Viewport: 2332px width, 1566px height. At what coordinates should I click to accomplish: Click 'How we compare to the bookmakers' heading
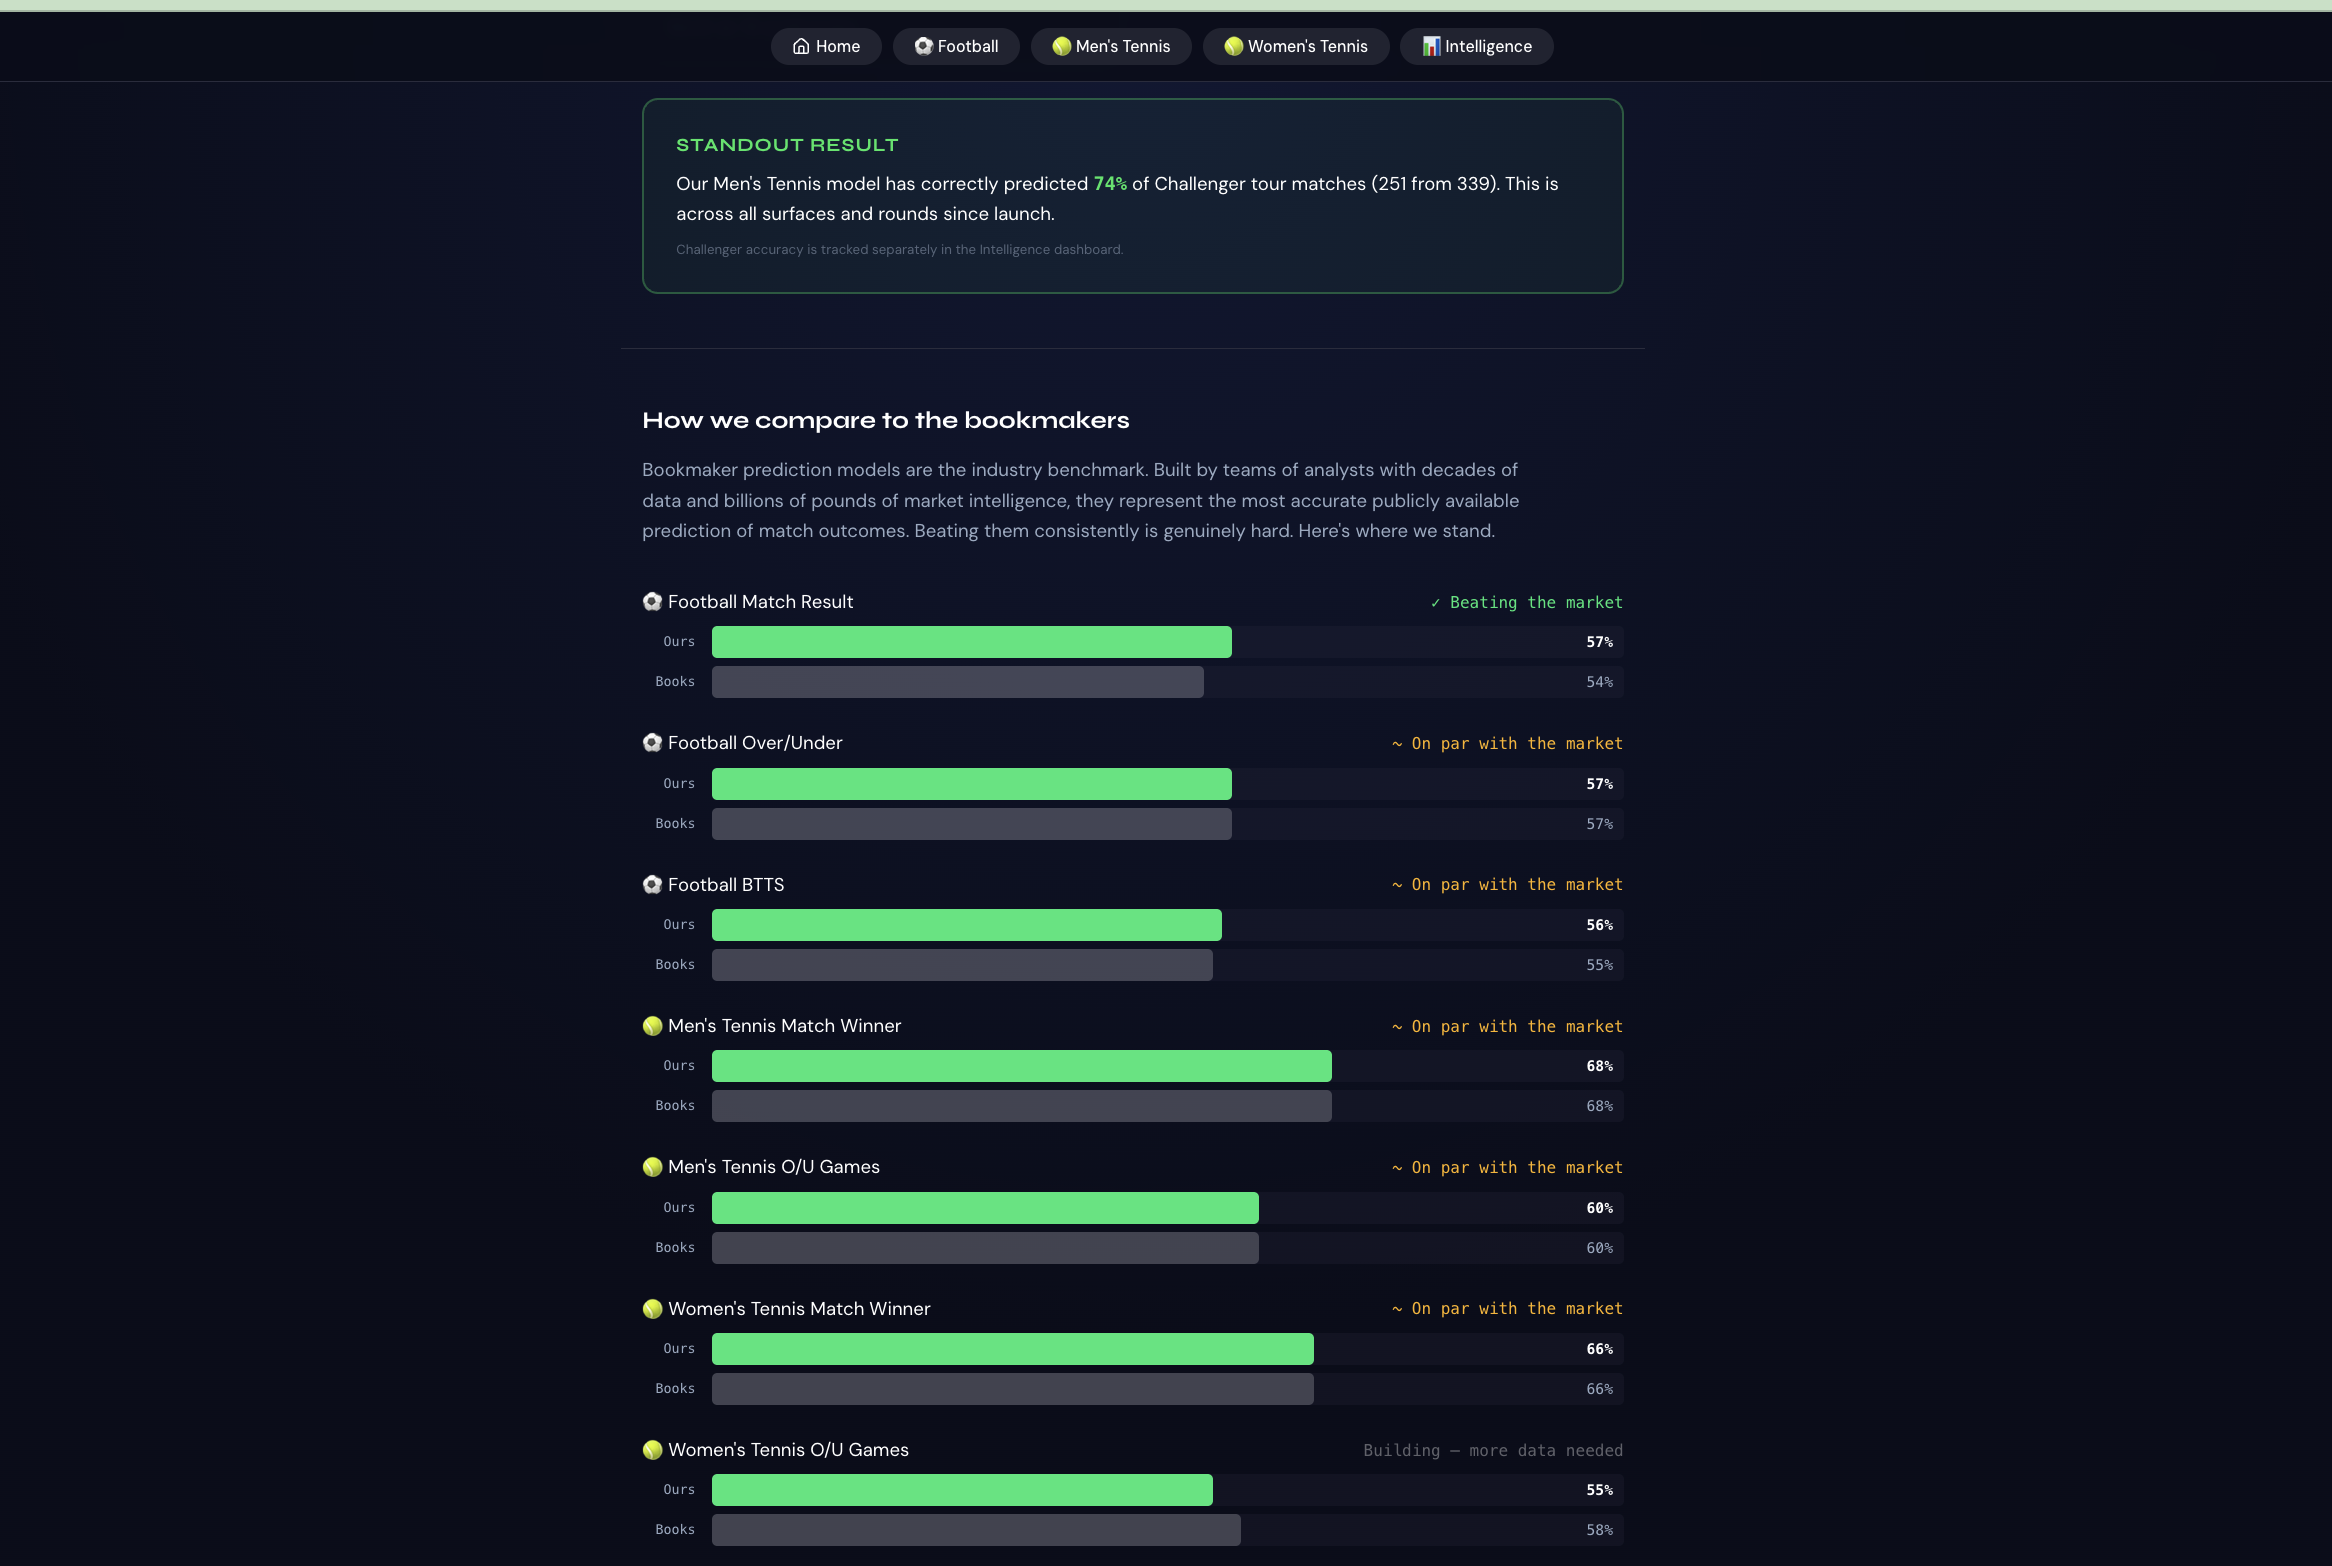(885, 420)
